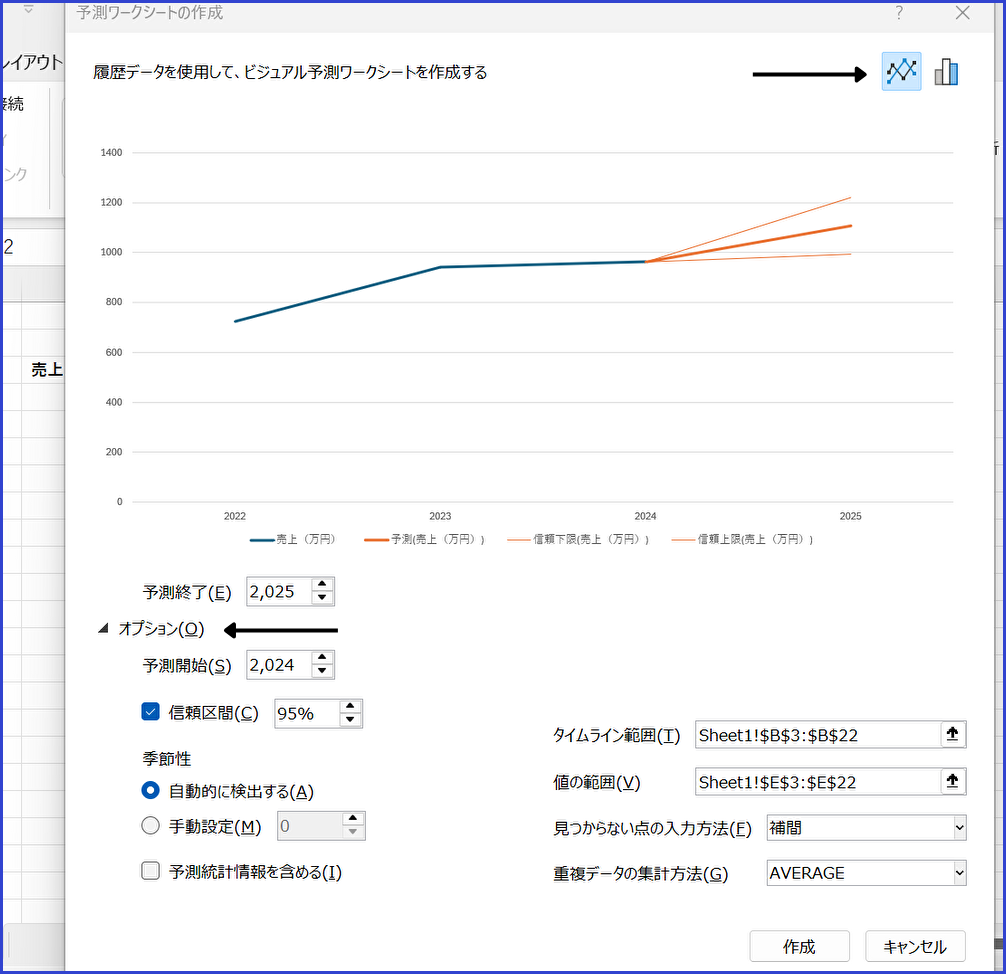Screen dimensions: 1006x974
Task: Enable 予測統計情報を含める checkbox
Action: point(151,871)
